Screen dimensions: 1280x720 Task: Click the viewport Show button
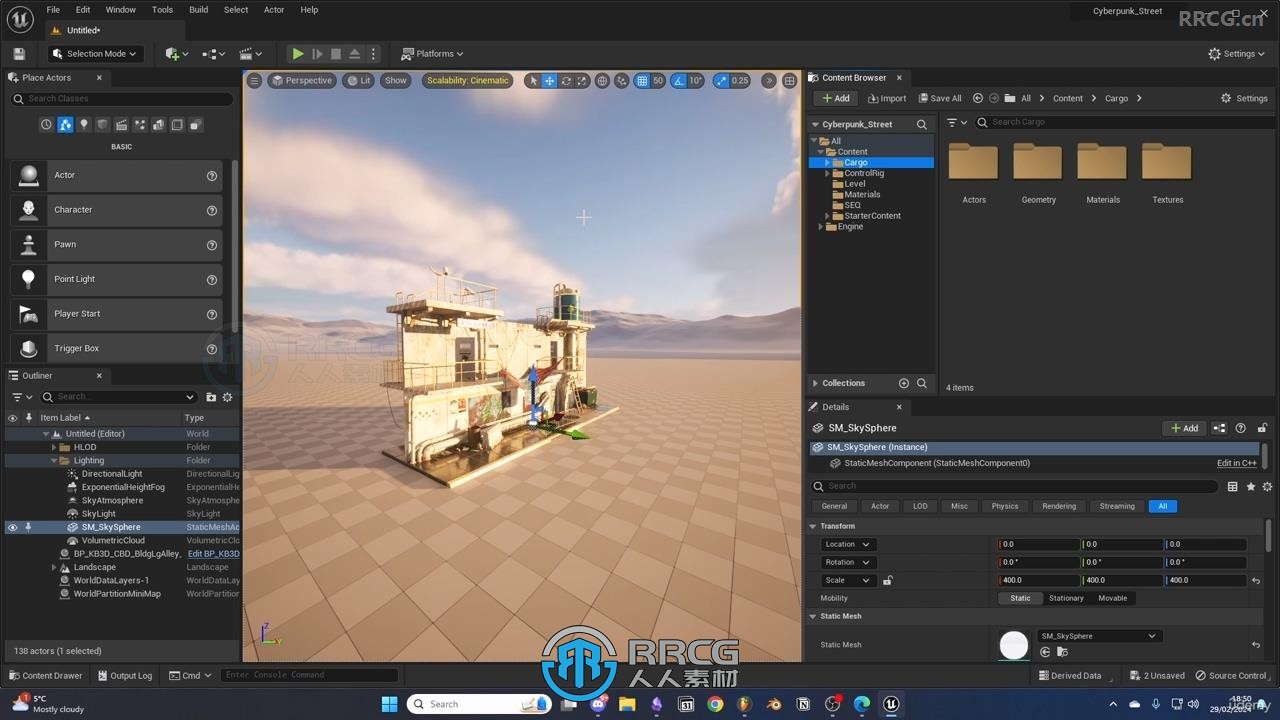[x=396, y=81]
